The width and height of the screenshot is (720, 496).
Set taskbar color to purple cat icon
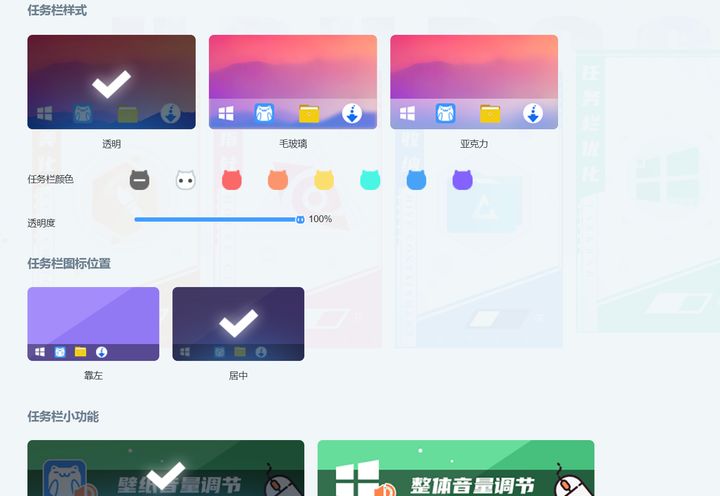pos(461,180)
